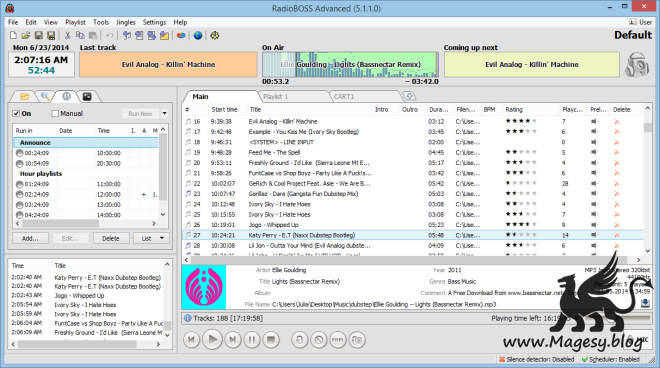Image resolution: width=660 pixels, height=368 pixels.
Task: Sort the playlist by the Title column header
Action: [x=255, y=109]
